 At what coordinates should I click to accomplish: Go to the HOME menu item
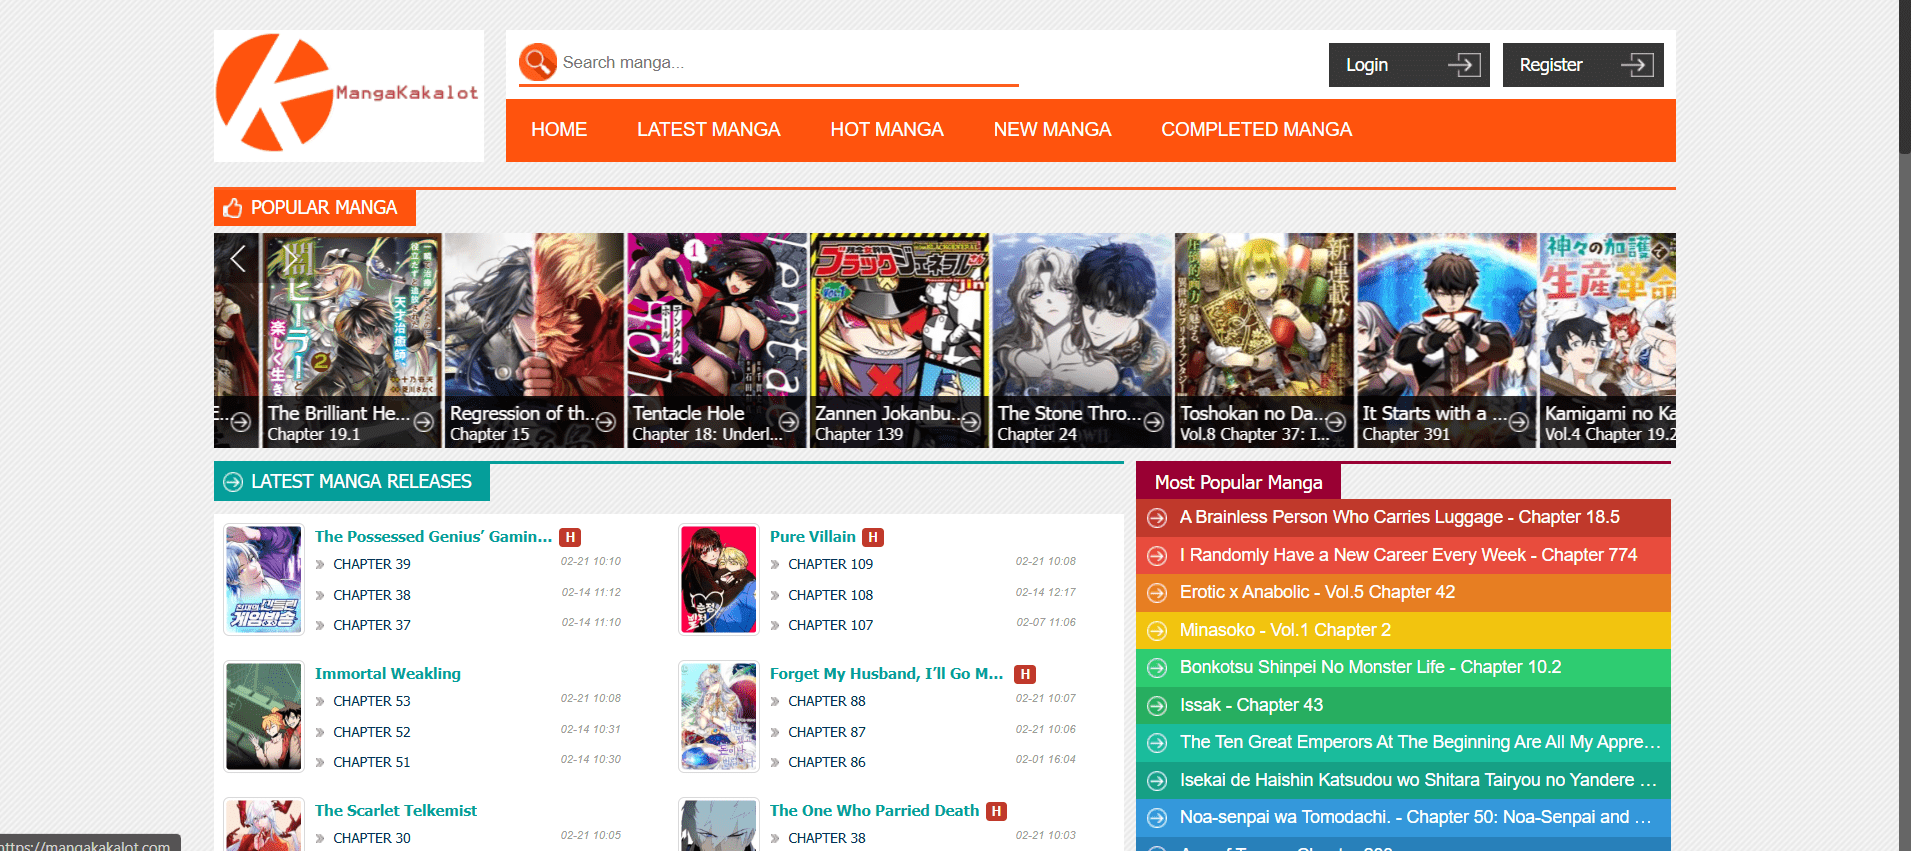pyautogui.click(x=559, y=130)
